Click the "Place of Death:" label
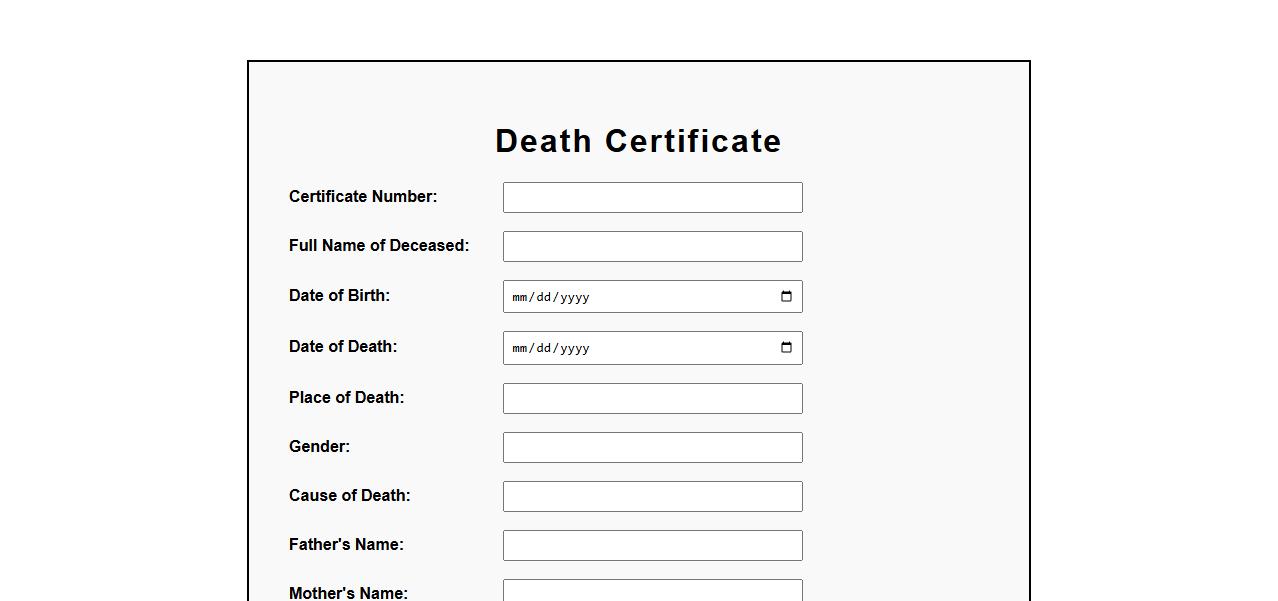 346,397
